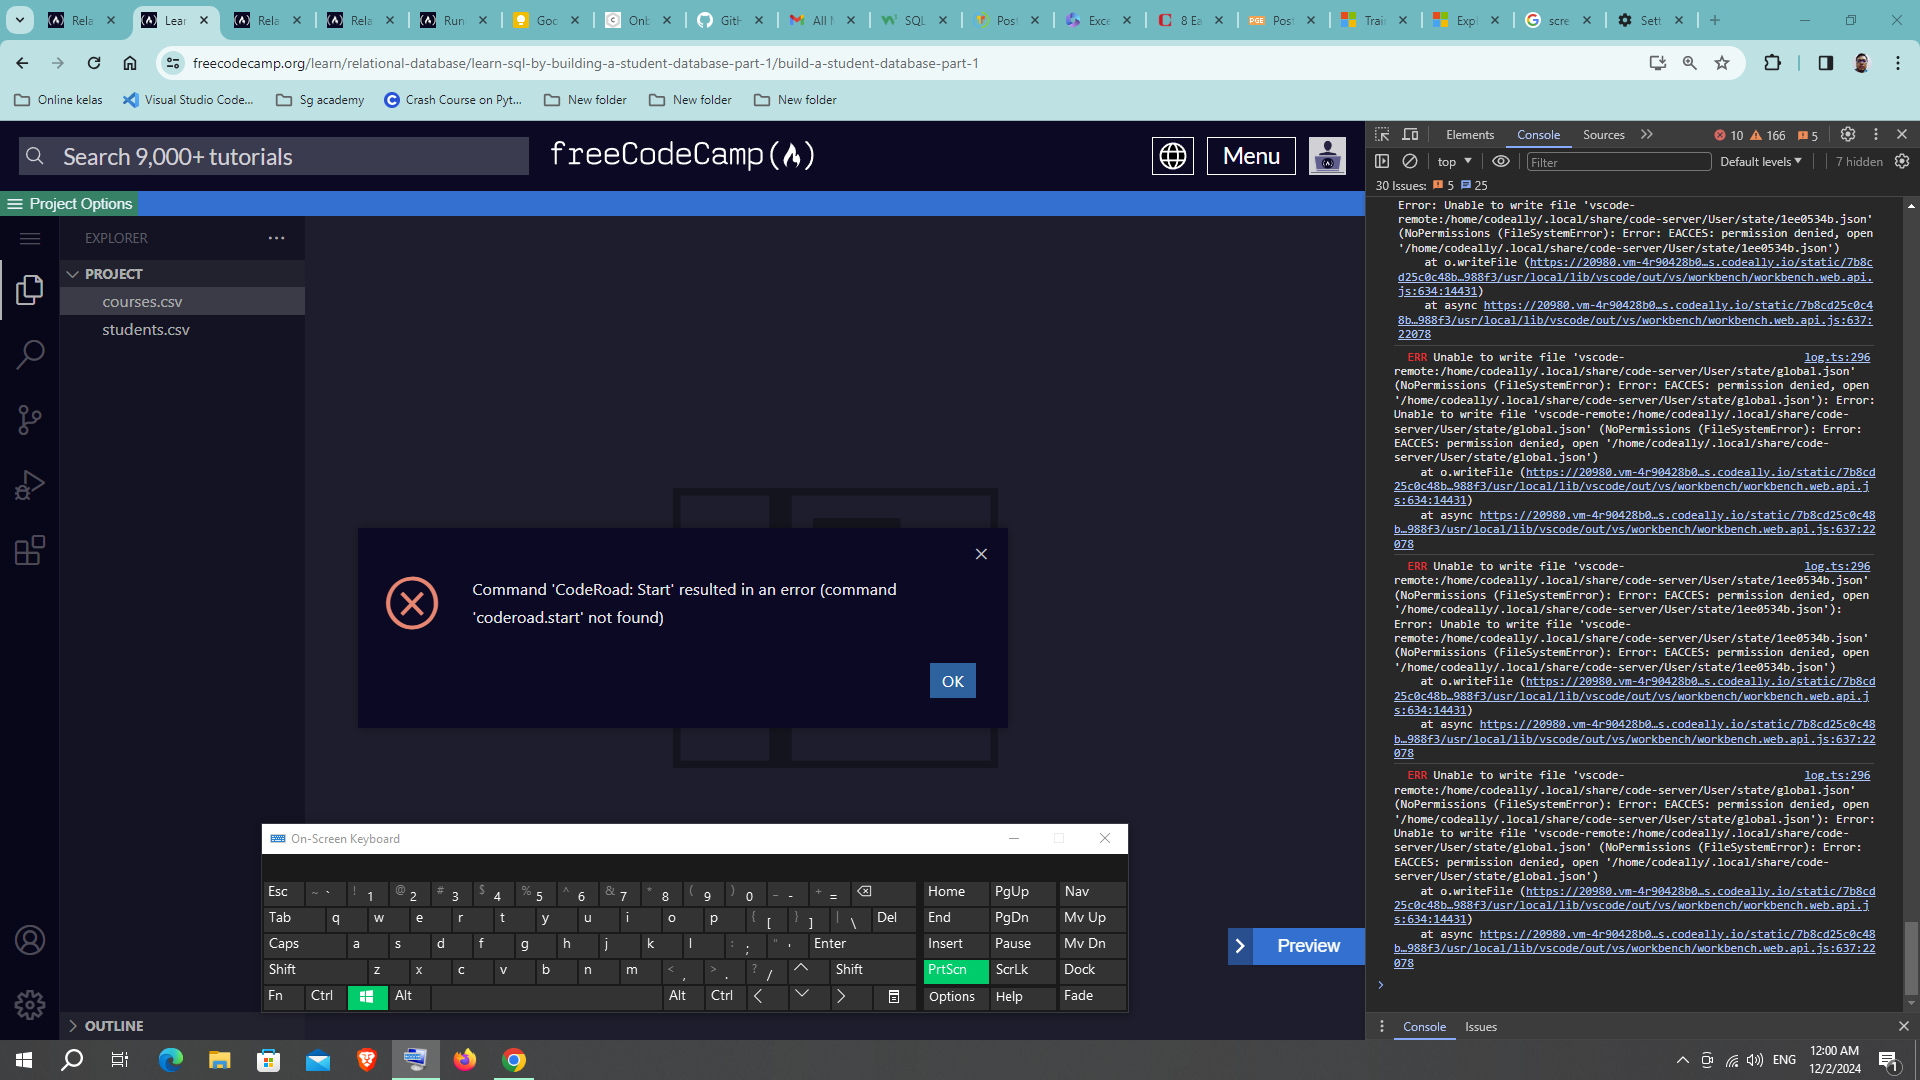The width and height of the screenshot is (1920, 1080).
Task: Switch to the Sources tab in DevTools
Action: pyautogui.click(x=1603, y=134)
